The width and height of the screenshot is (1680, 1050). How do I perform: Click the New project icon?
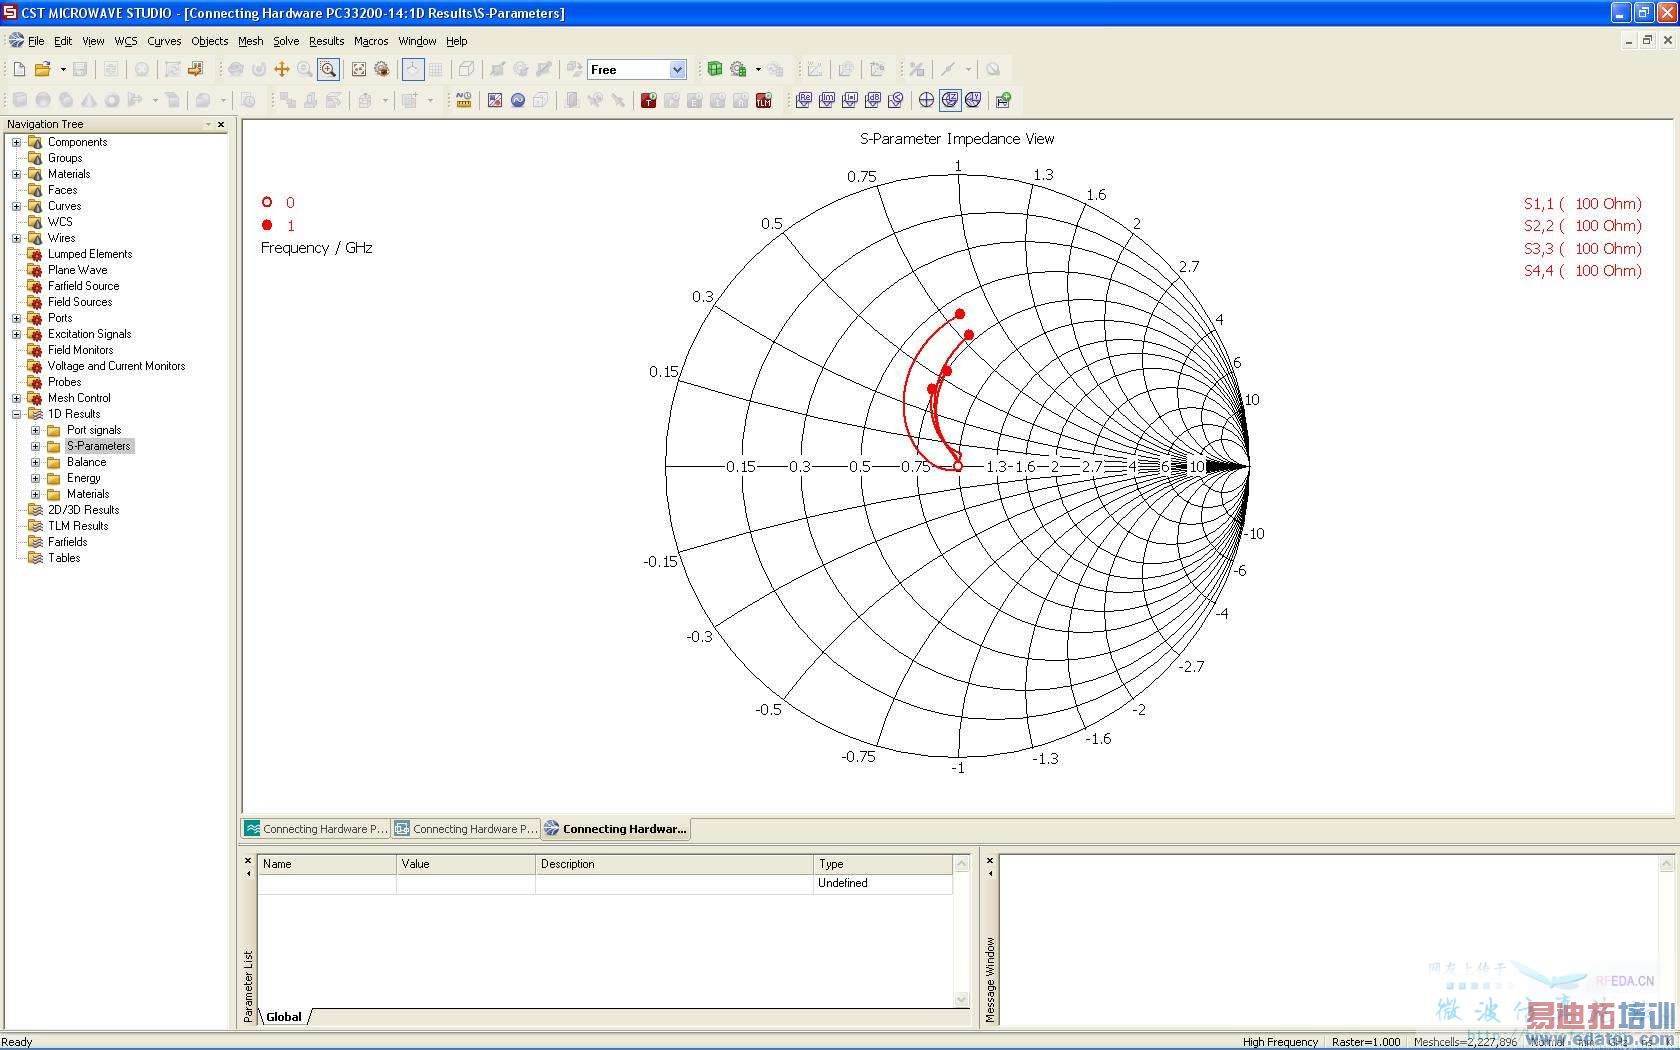point(18,69)
